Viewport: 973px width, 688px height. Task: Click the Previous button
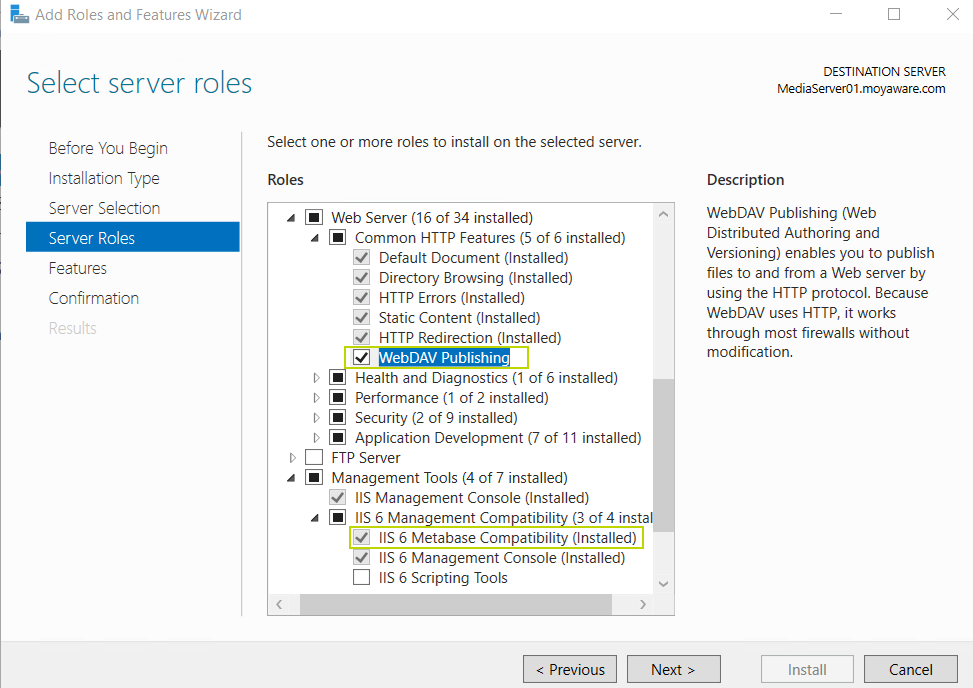[x=570, y=669]
